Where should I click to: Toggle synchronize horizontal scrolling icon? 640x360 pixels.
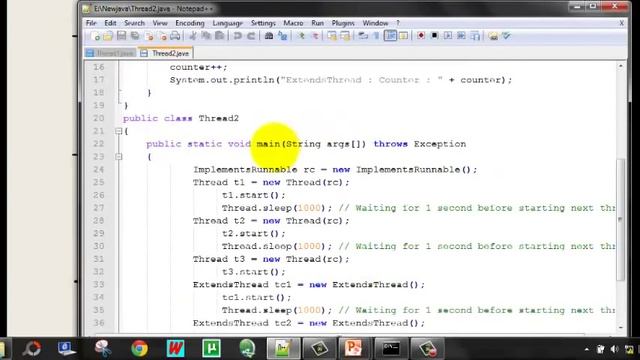(345, 36)
